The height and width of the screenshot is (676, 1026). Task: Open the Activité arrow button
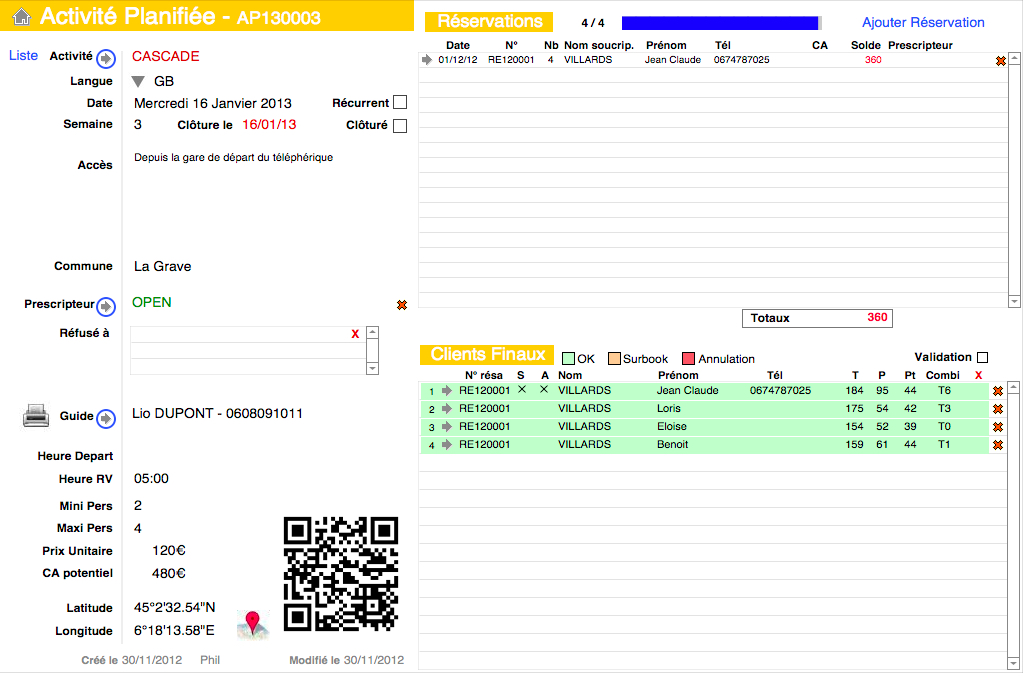[x=106, y=59]
